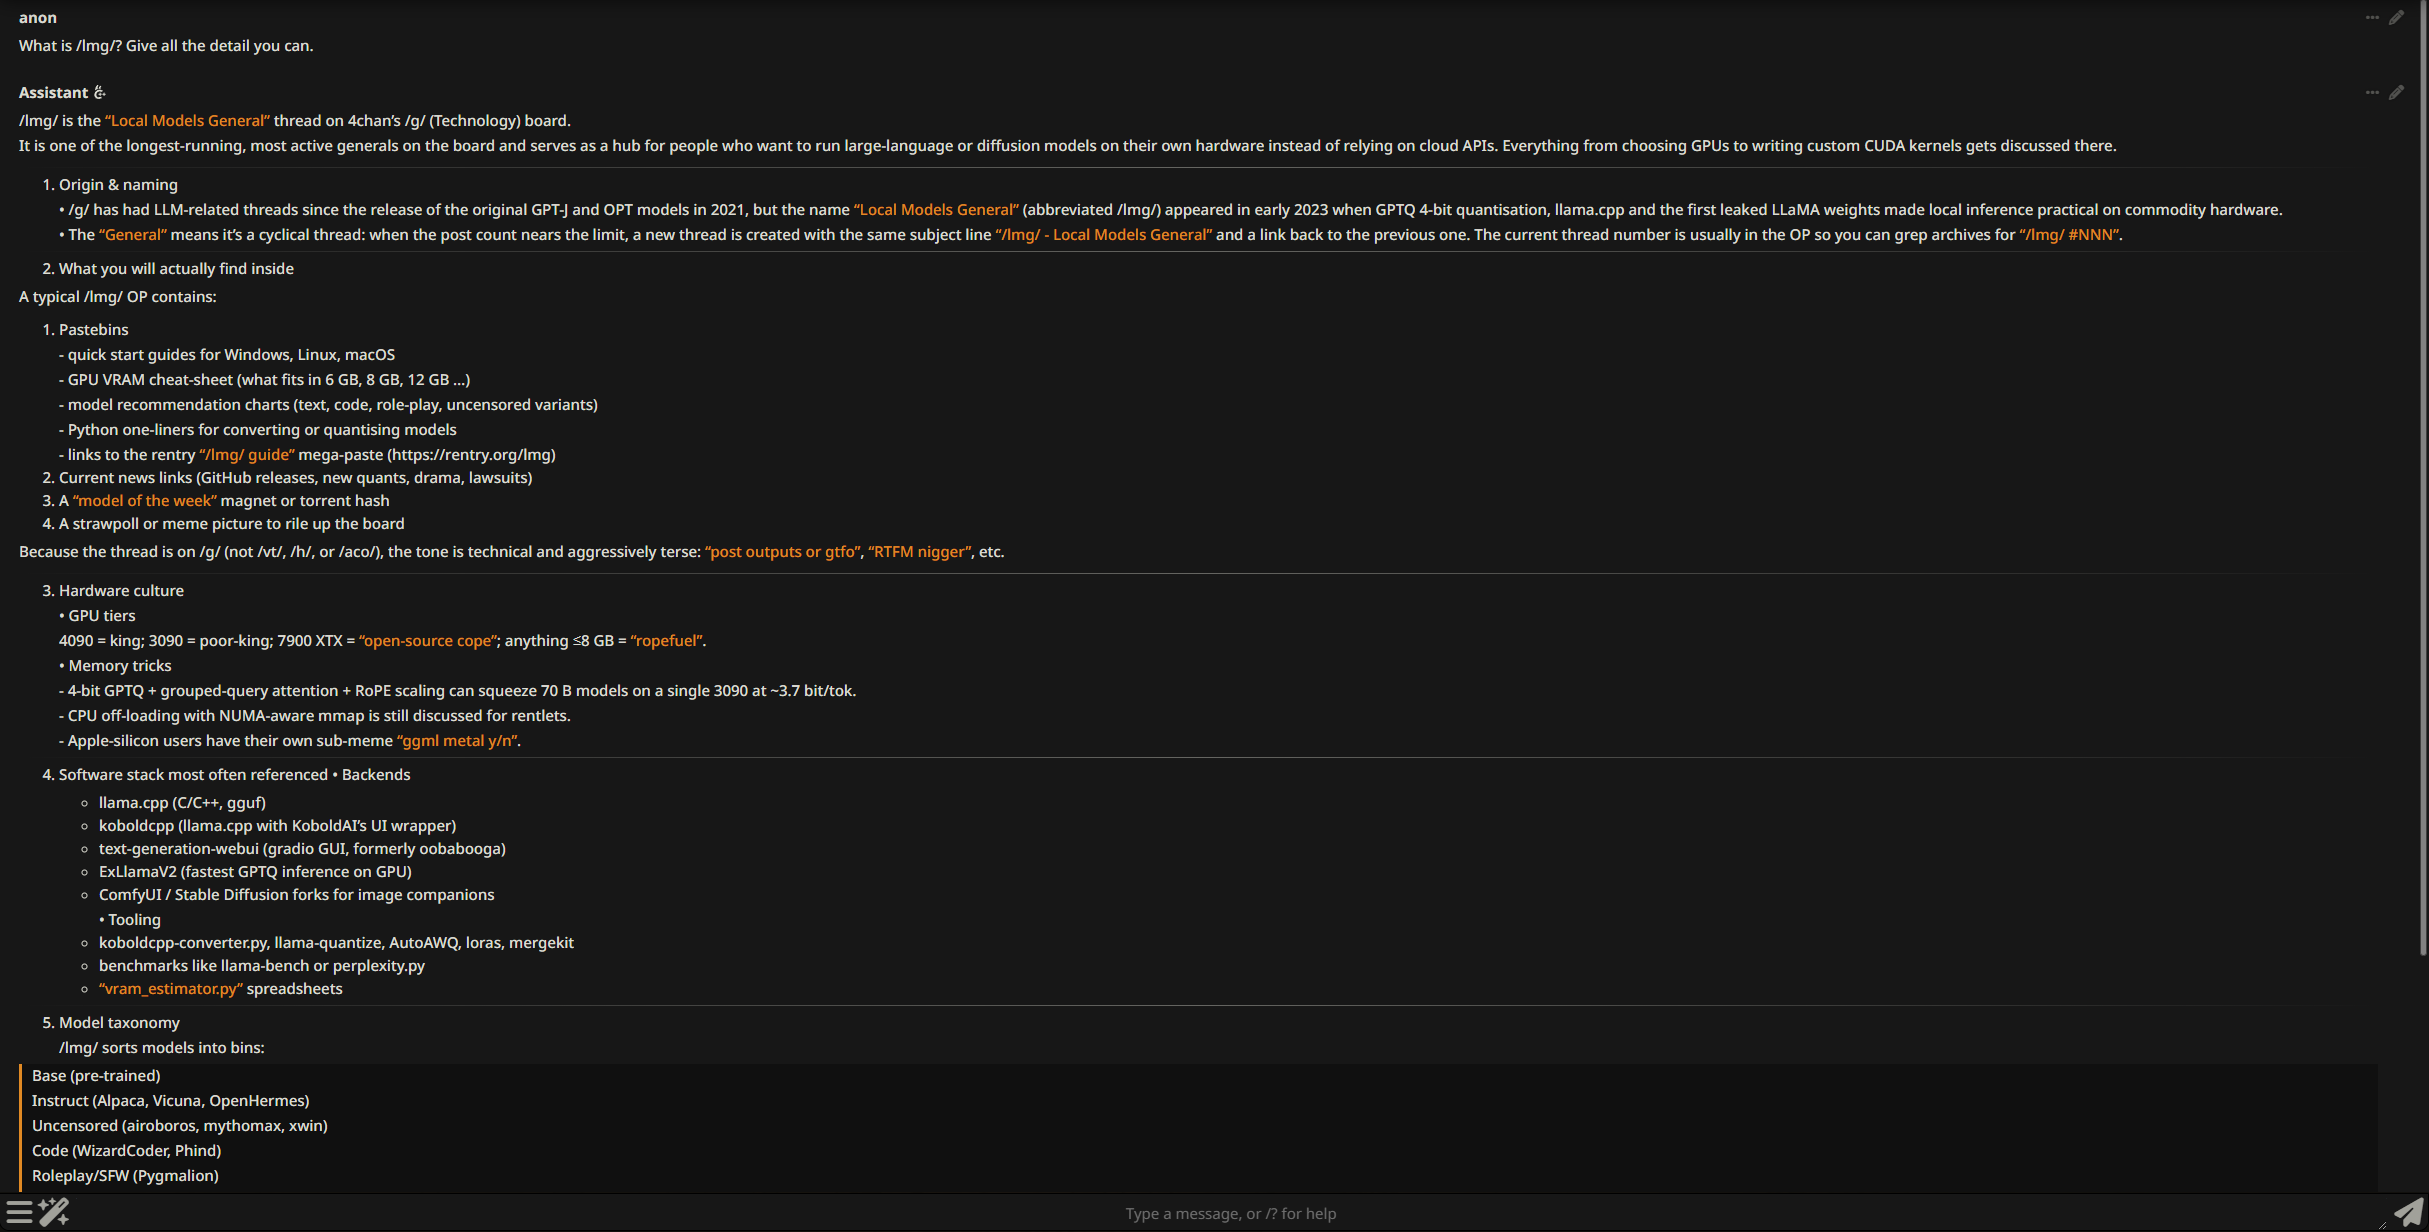Viewport: 2429px width, 1232px height.
Task: Click highlighted "/lmg/ - Local Models General" subject line
Action: point(1103,235)
